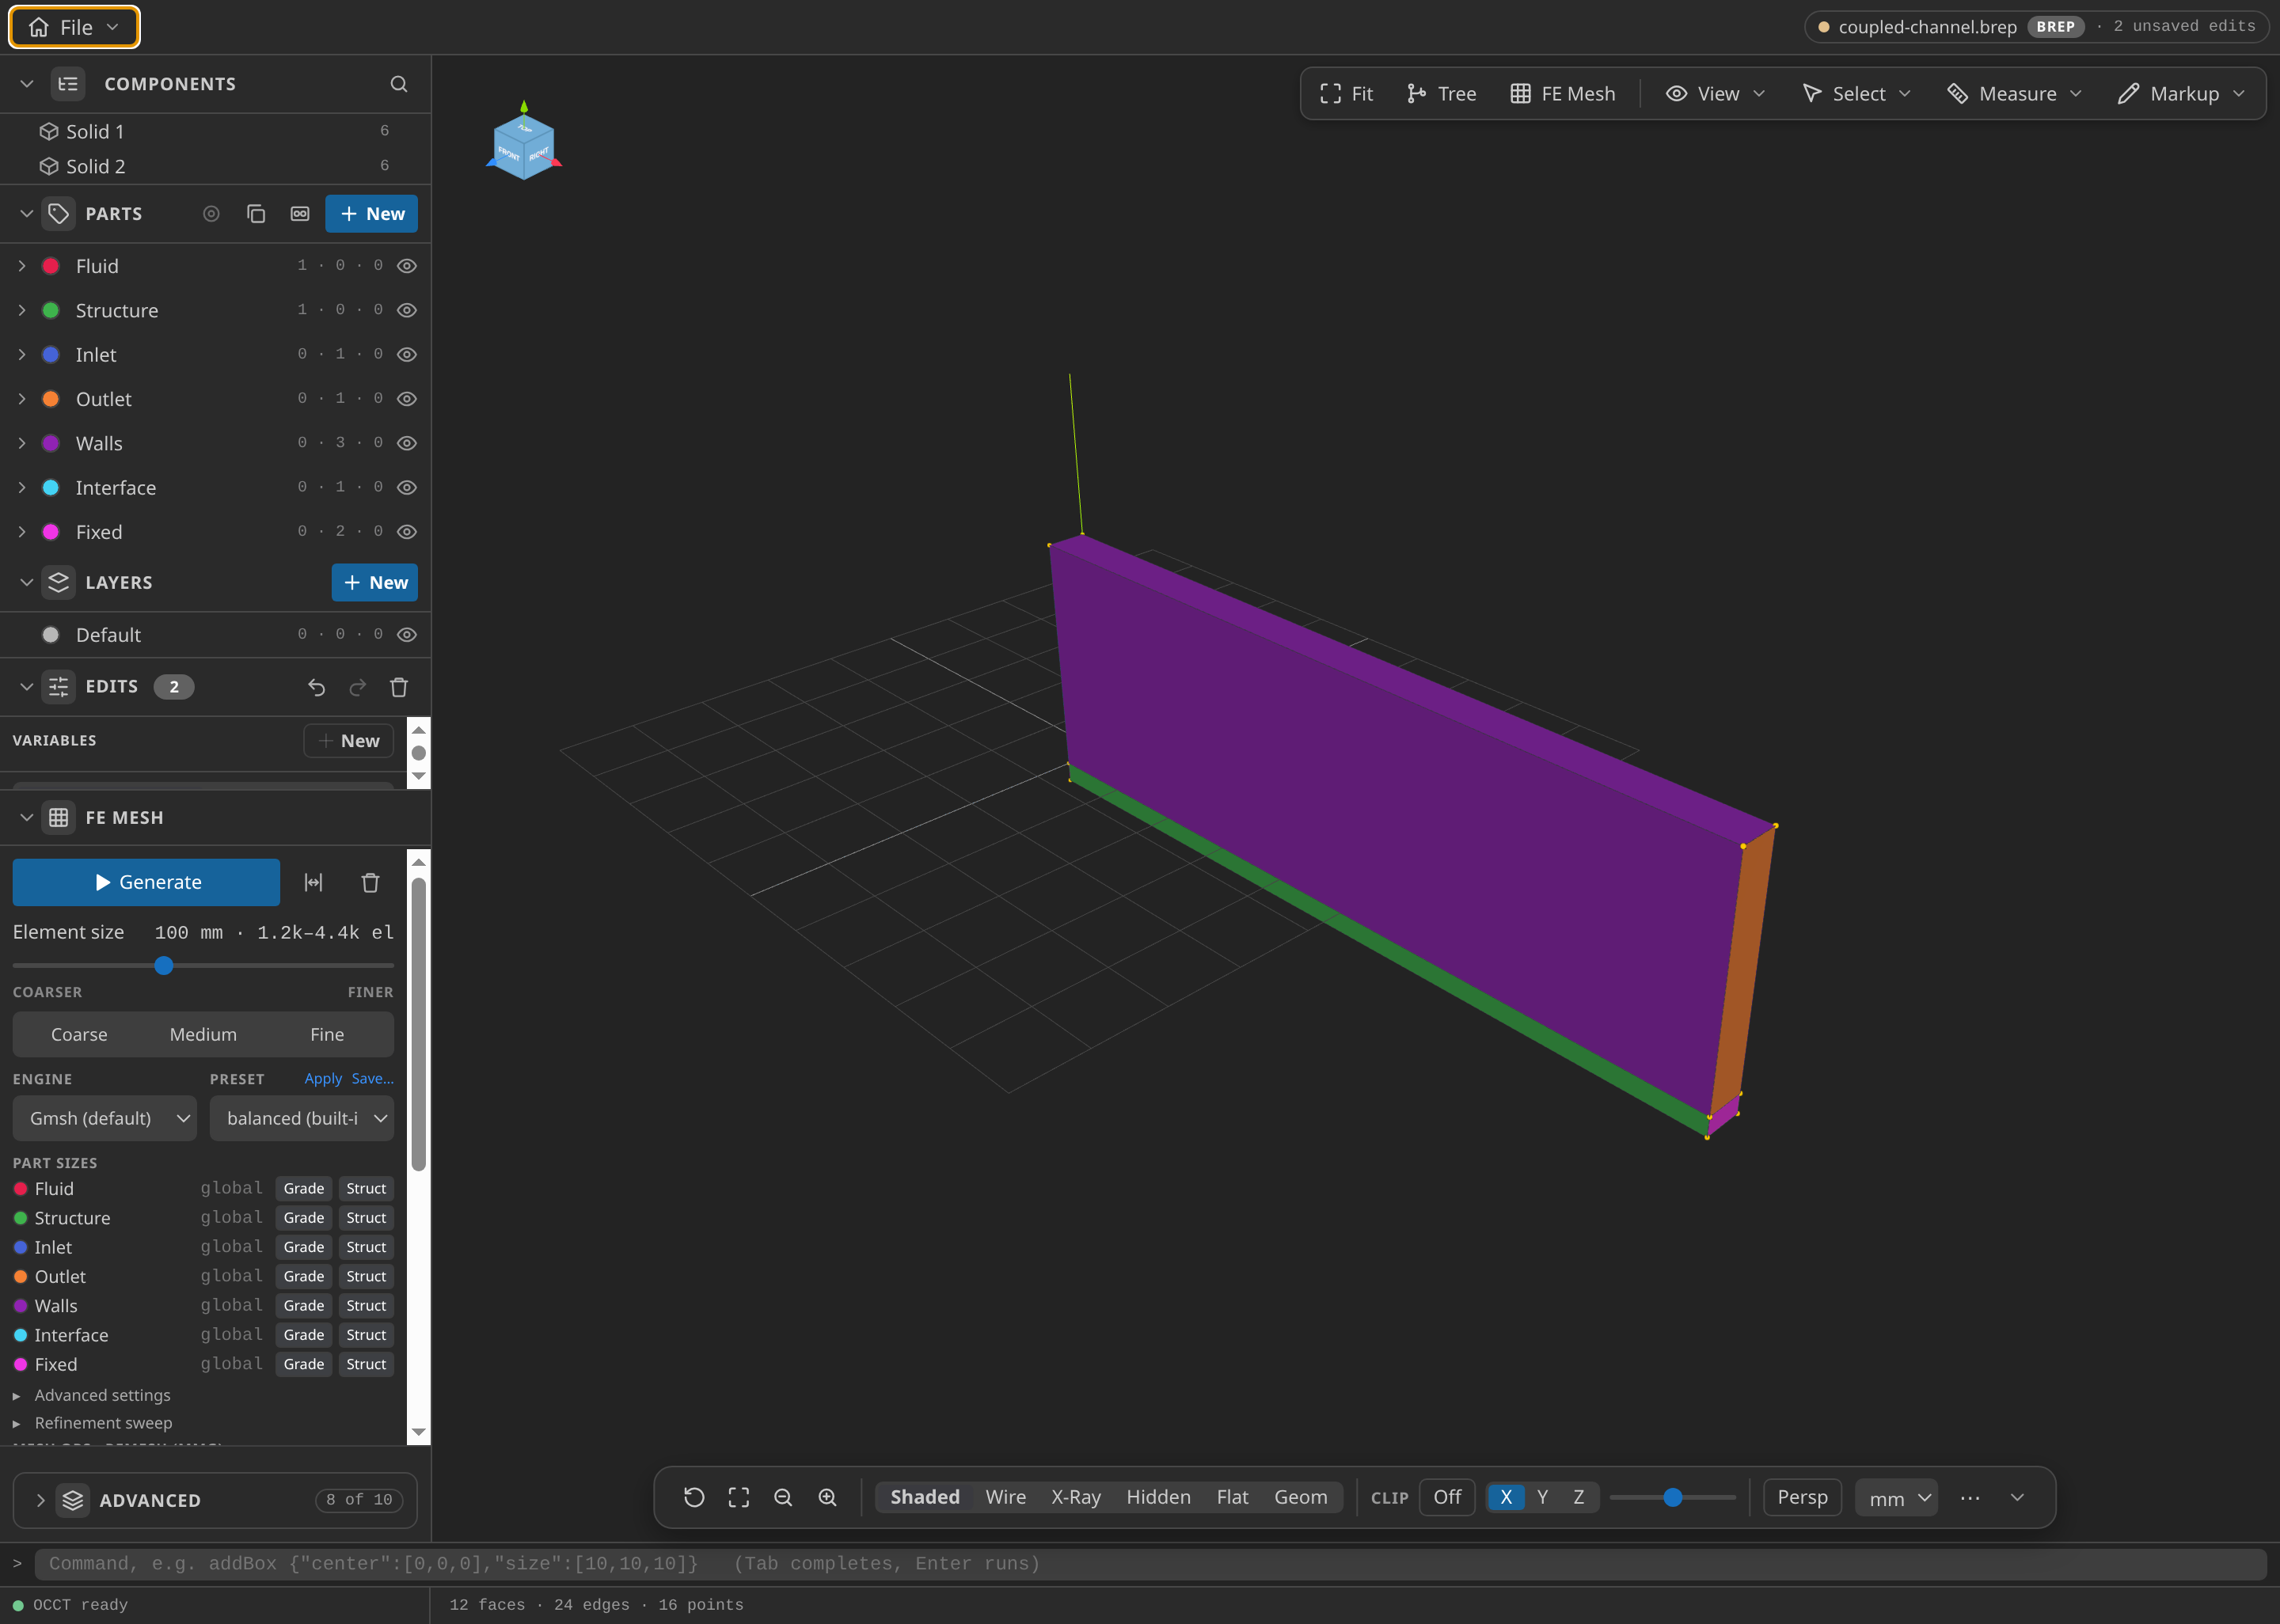Image resolution: width=2280 pixels, height=1624 pixels.
Task: Expand the Advanced panel
Action: (41, 1500)
